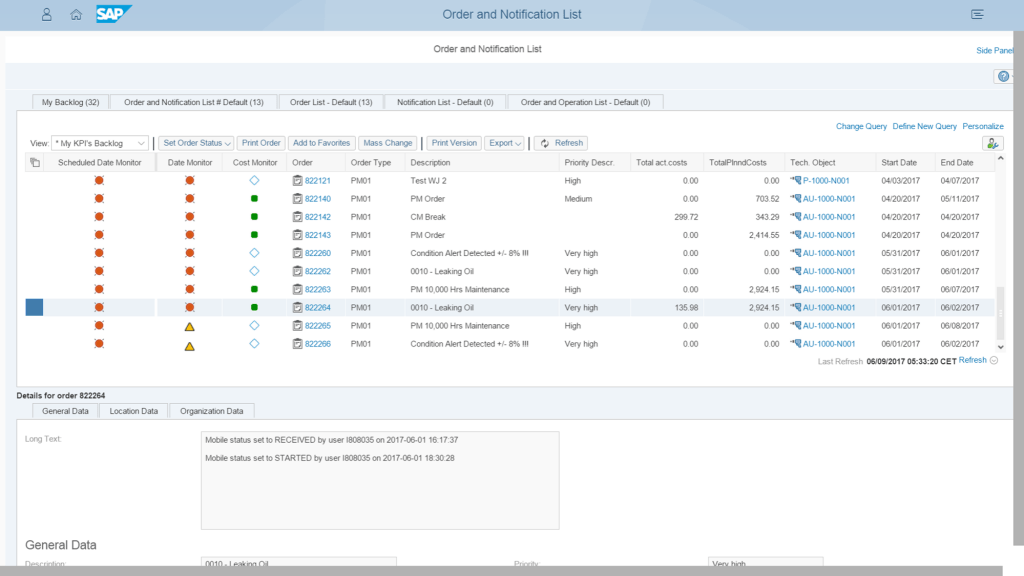The image size is (1024, 576).
Task: Switch to Notification List - Default (0) tab
Action: pyautogui.click(x=445, y=103)
